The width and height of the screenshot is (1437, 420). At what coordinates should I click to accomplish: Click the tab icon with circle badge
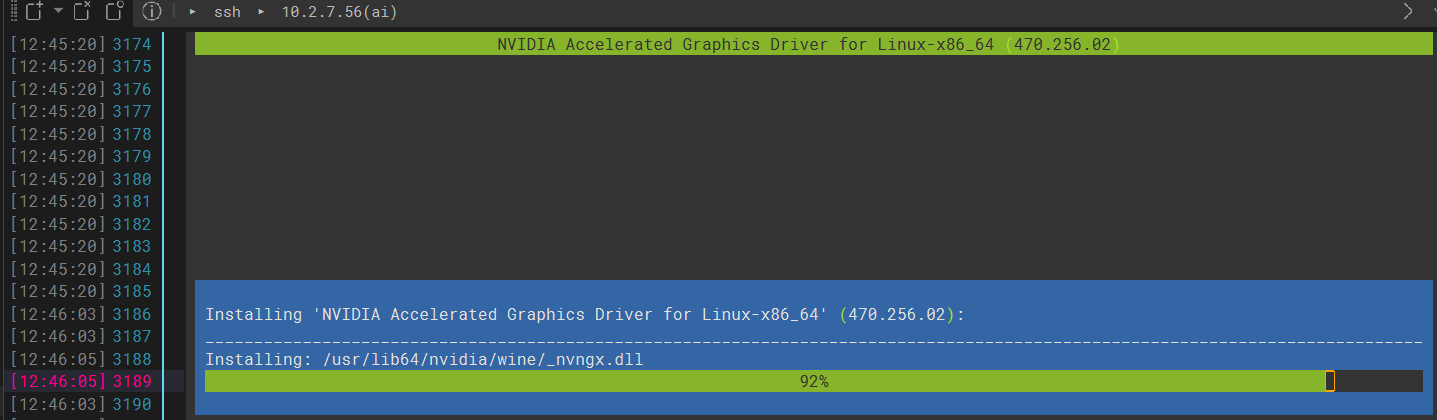click(x=114, y=12)
